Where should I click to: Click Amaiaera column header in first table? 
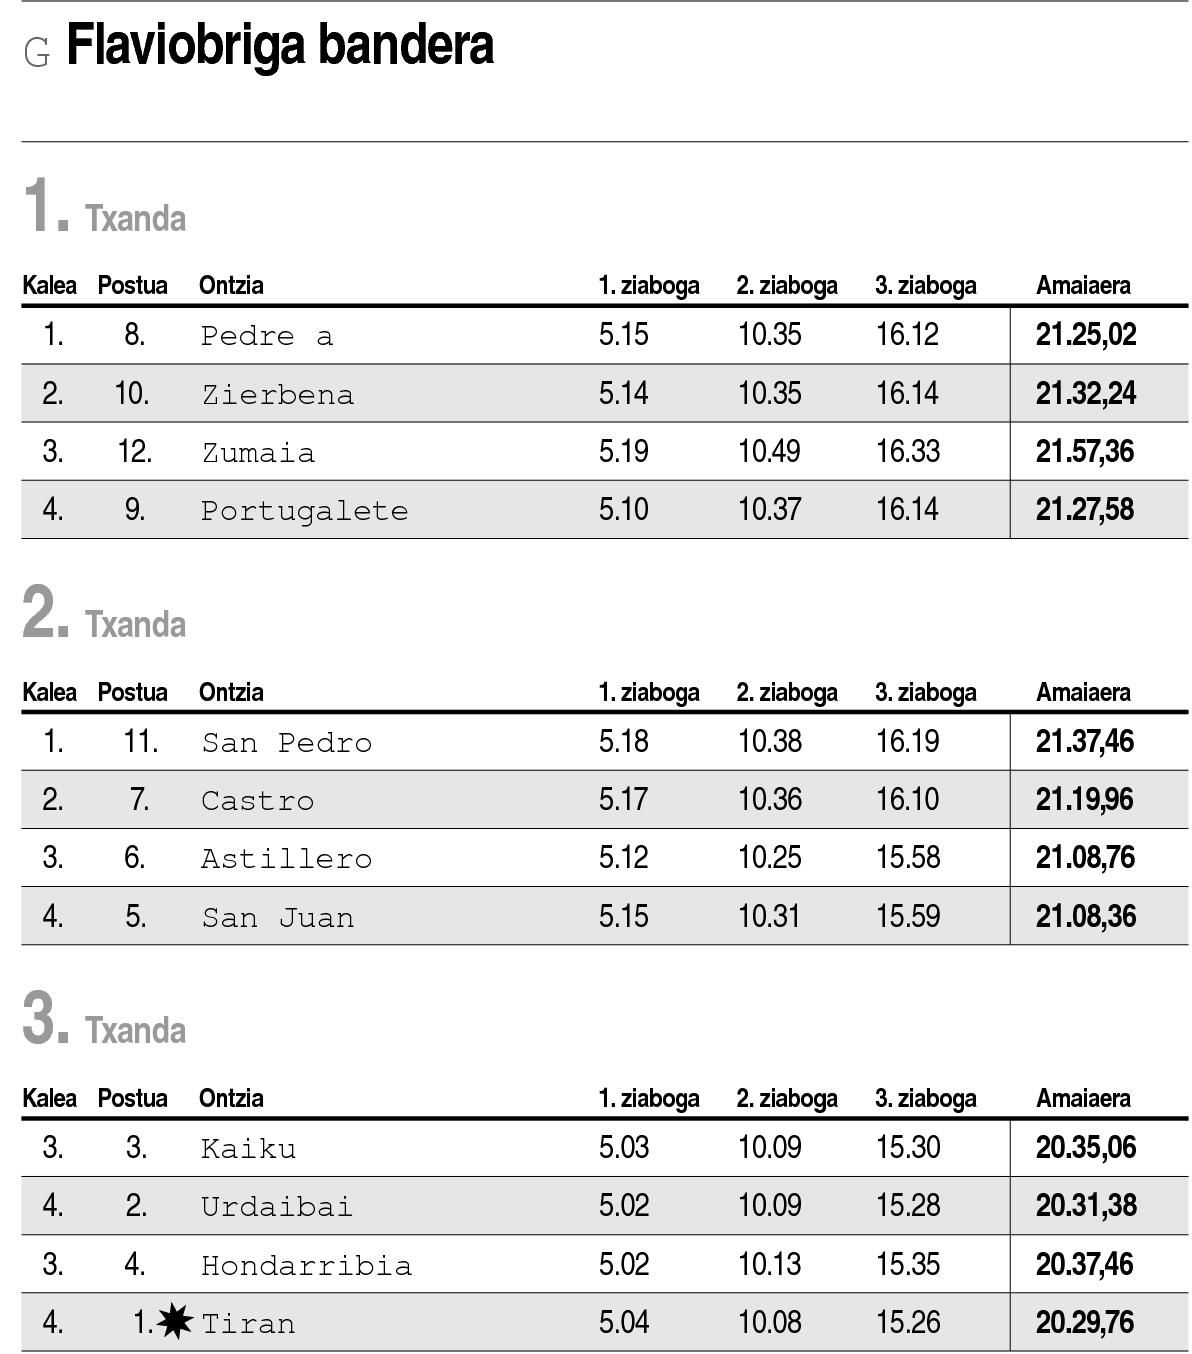pyautogui.click(x=1083, y=285)
